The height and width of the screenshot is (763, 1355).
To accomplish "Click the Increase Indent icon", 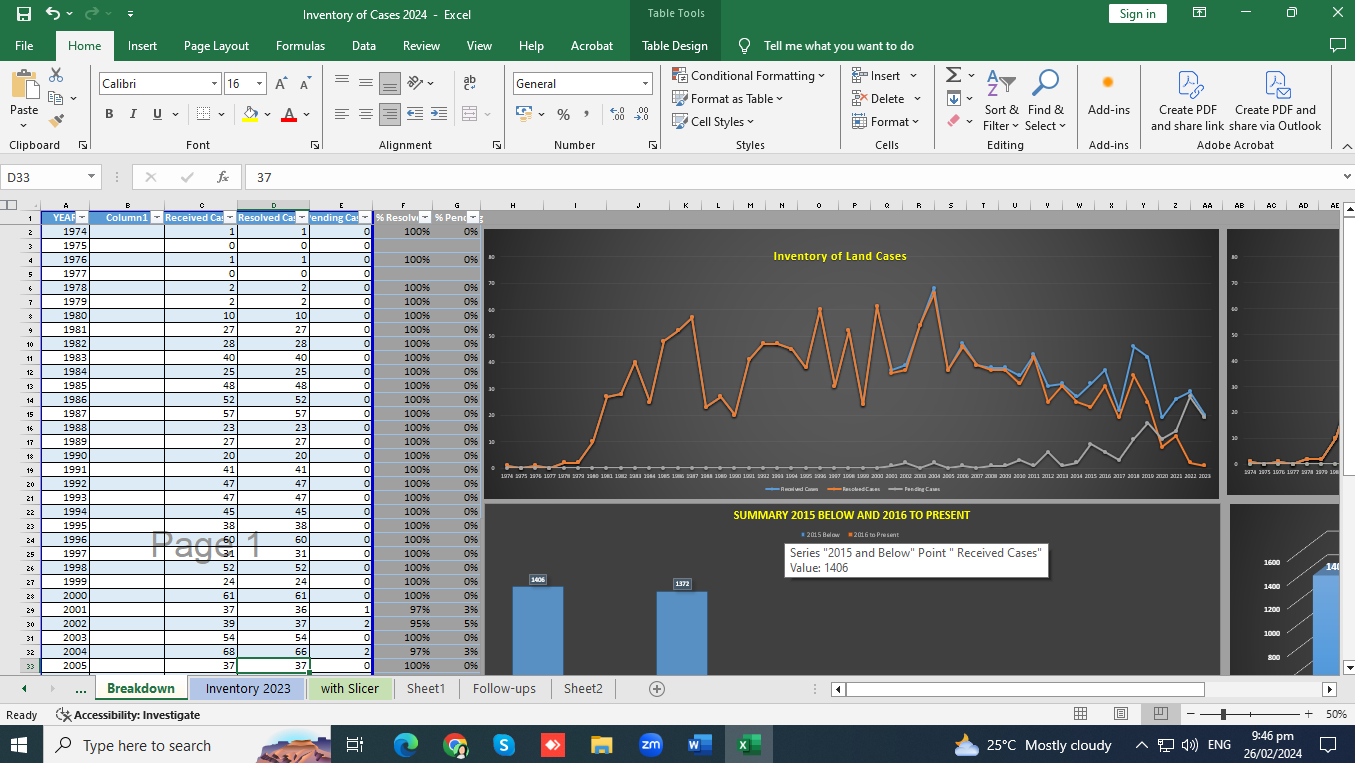I will click(438, 114).
